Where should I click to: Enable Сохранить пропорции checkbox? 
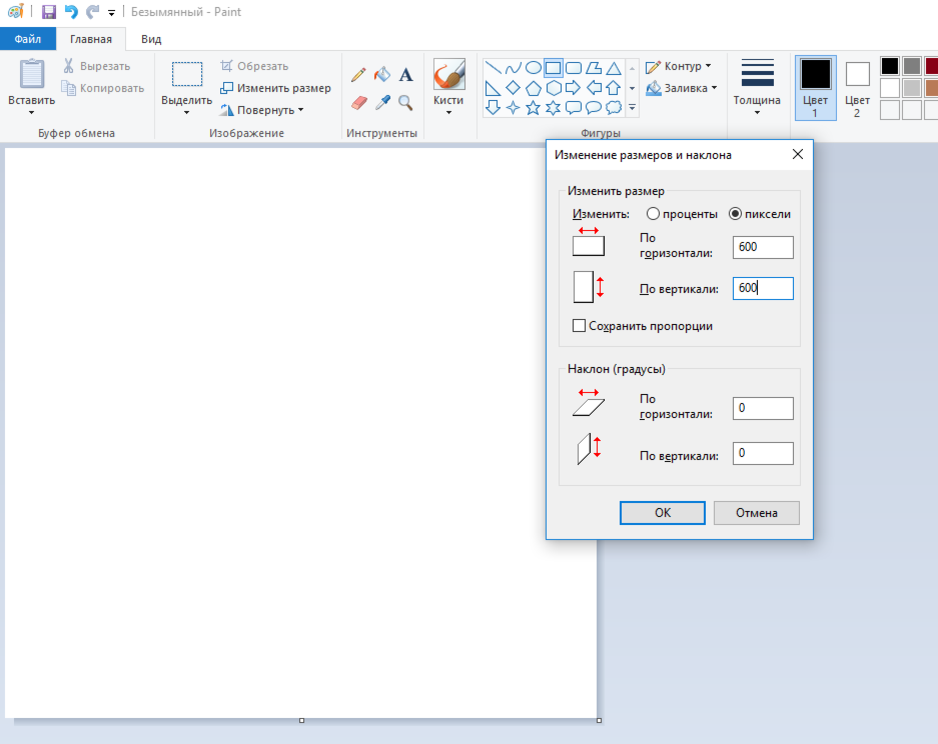coord(578,326)
